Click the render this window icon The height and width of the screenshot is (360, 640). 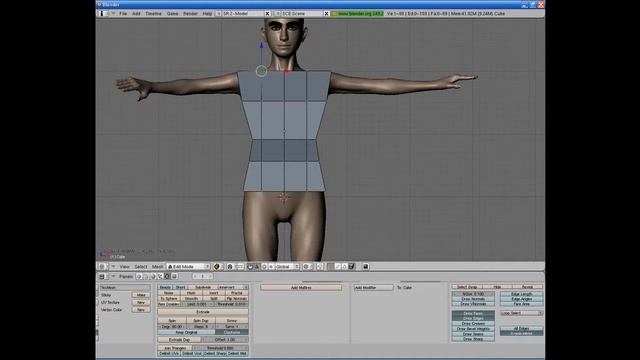click(x=366, y=267)
